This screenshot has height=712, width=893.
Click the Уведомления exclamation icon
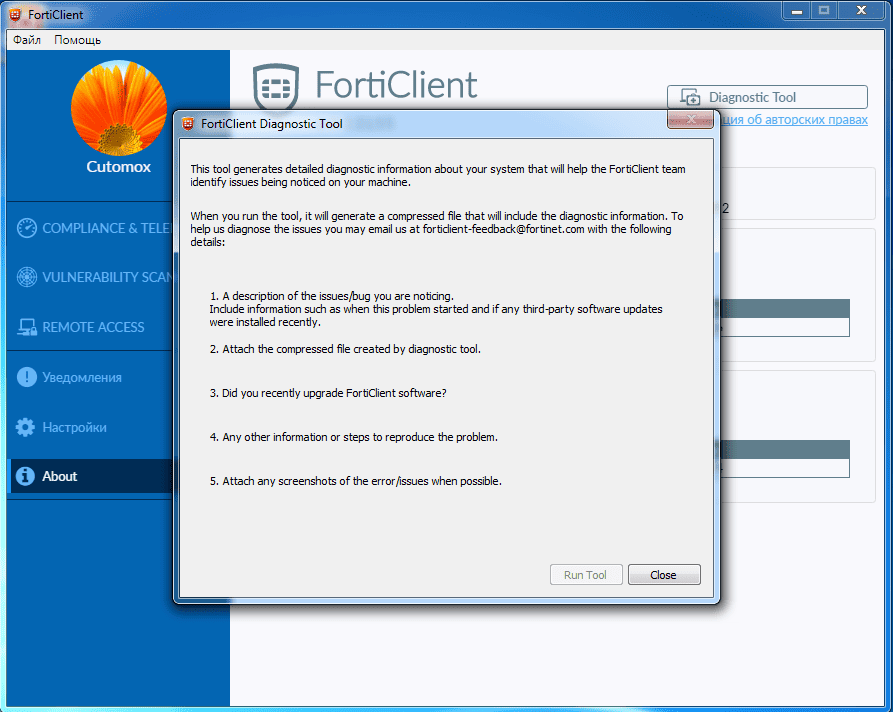pyautogui.click(x=26, y=377)
